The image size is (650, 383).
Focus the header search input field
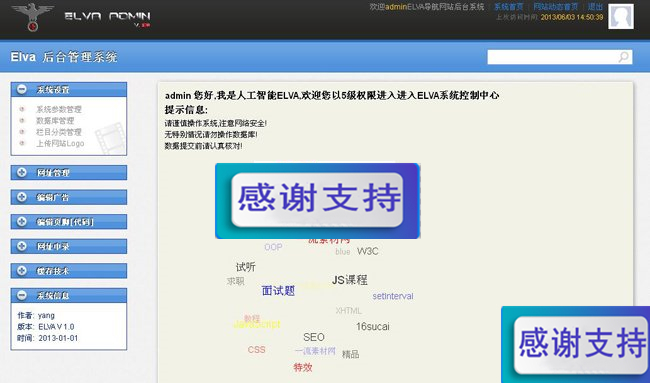click(x=553, y=57)
